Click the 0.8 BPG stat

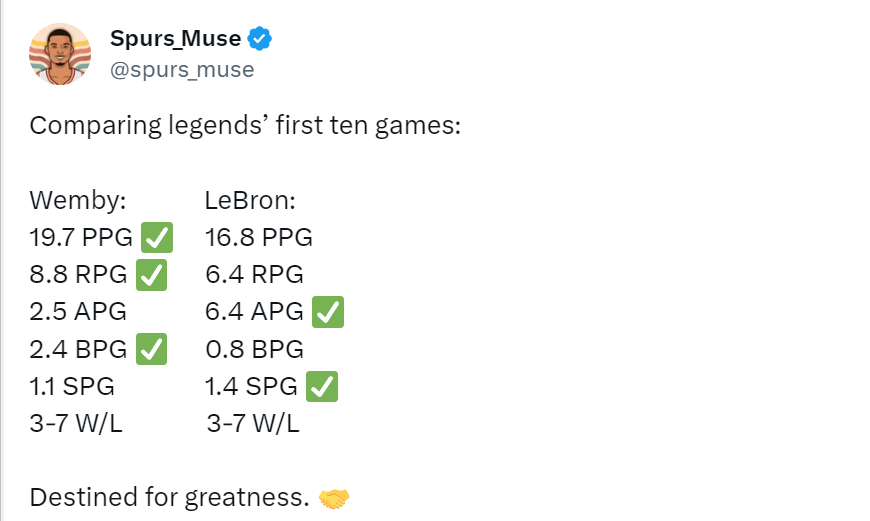click(x=255, y=350)
